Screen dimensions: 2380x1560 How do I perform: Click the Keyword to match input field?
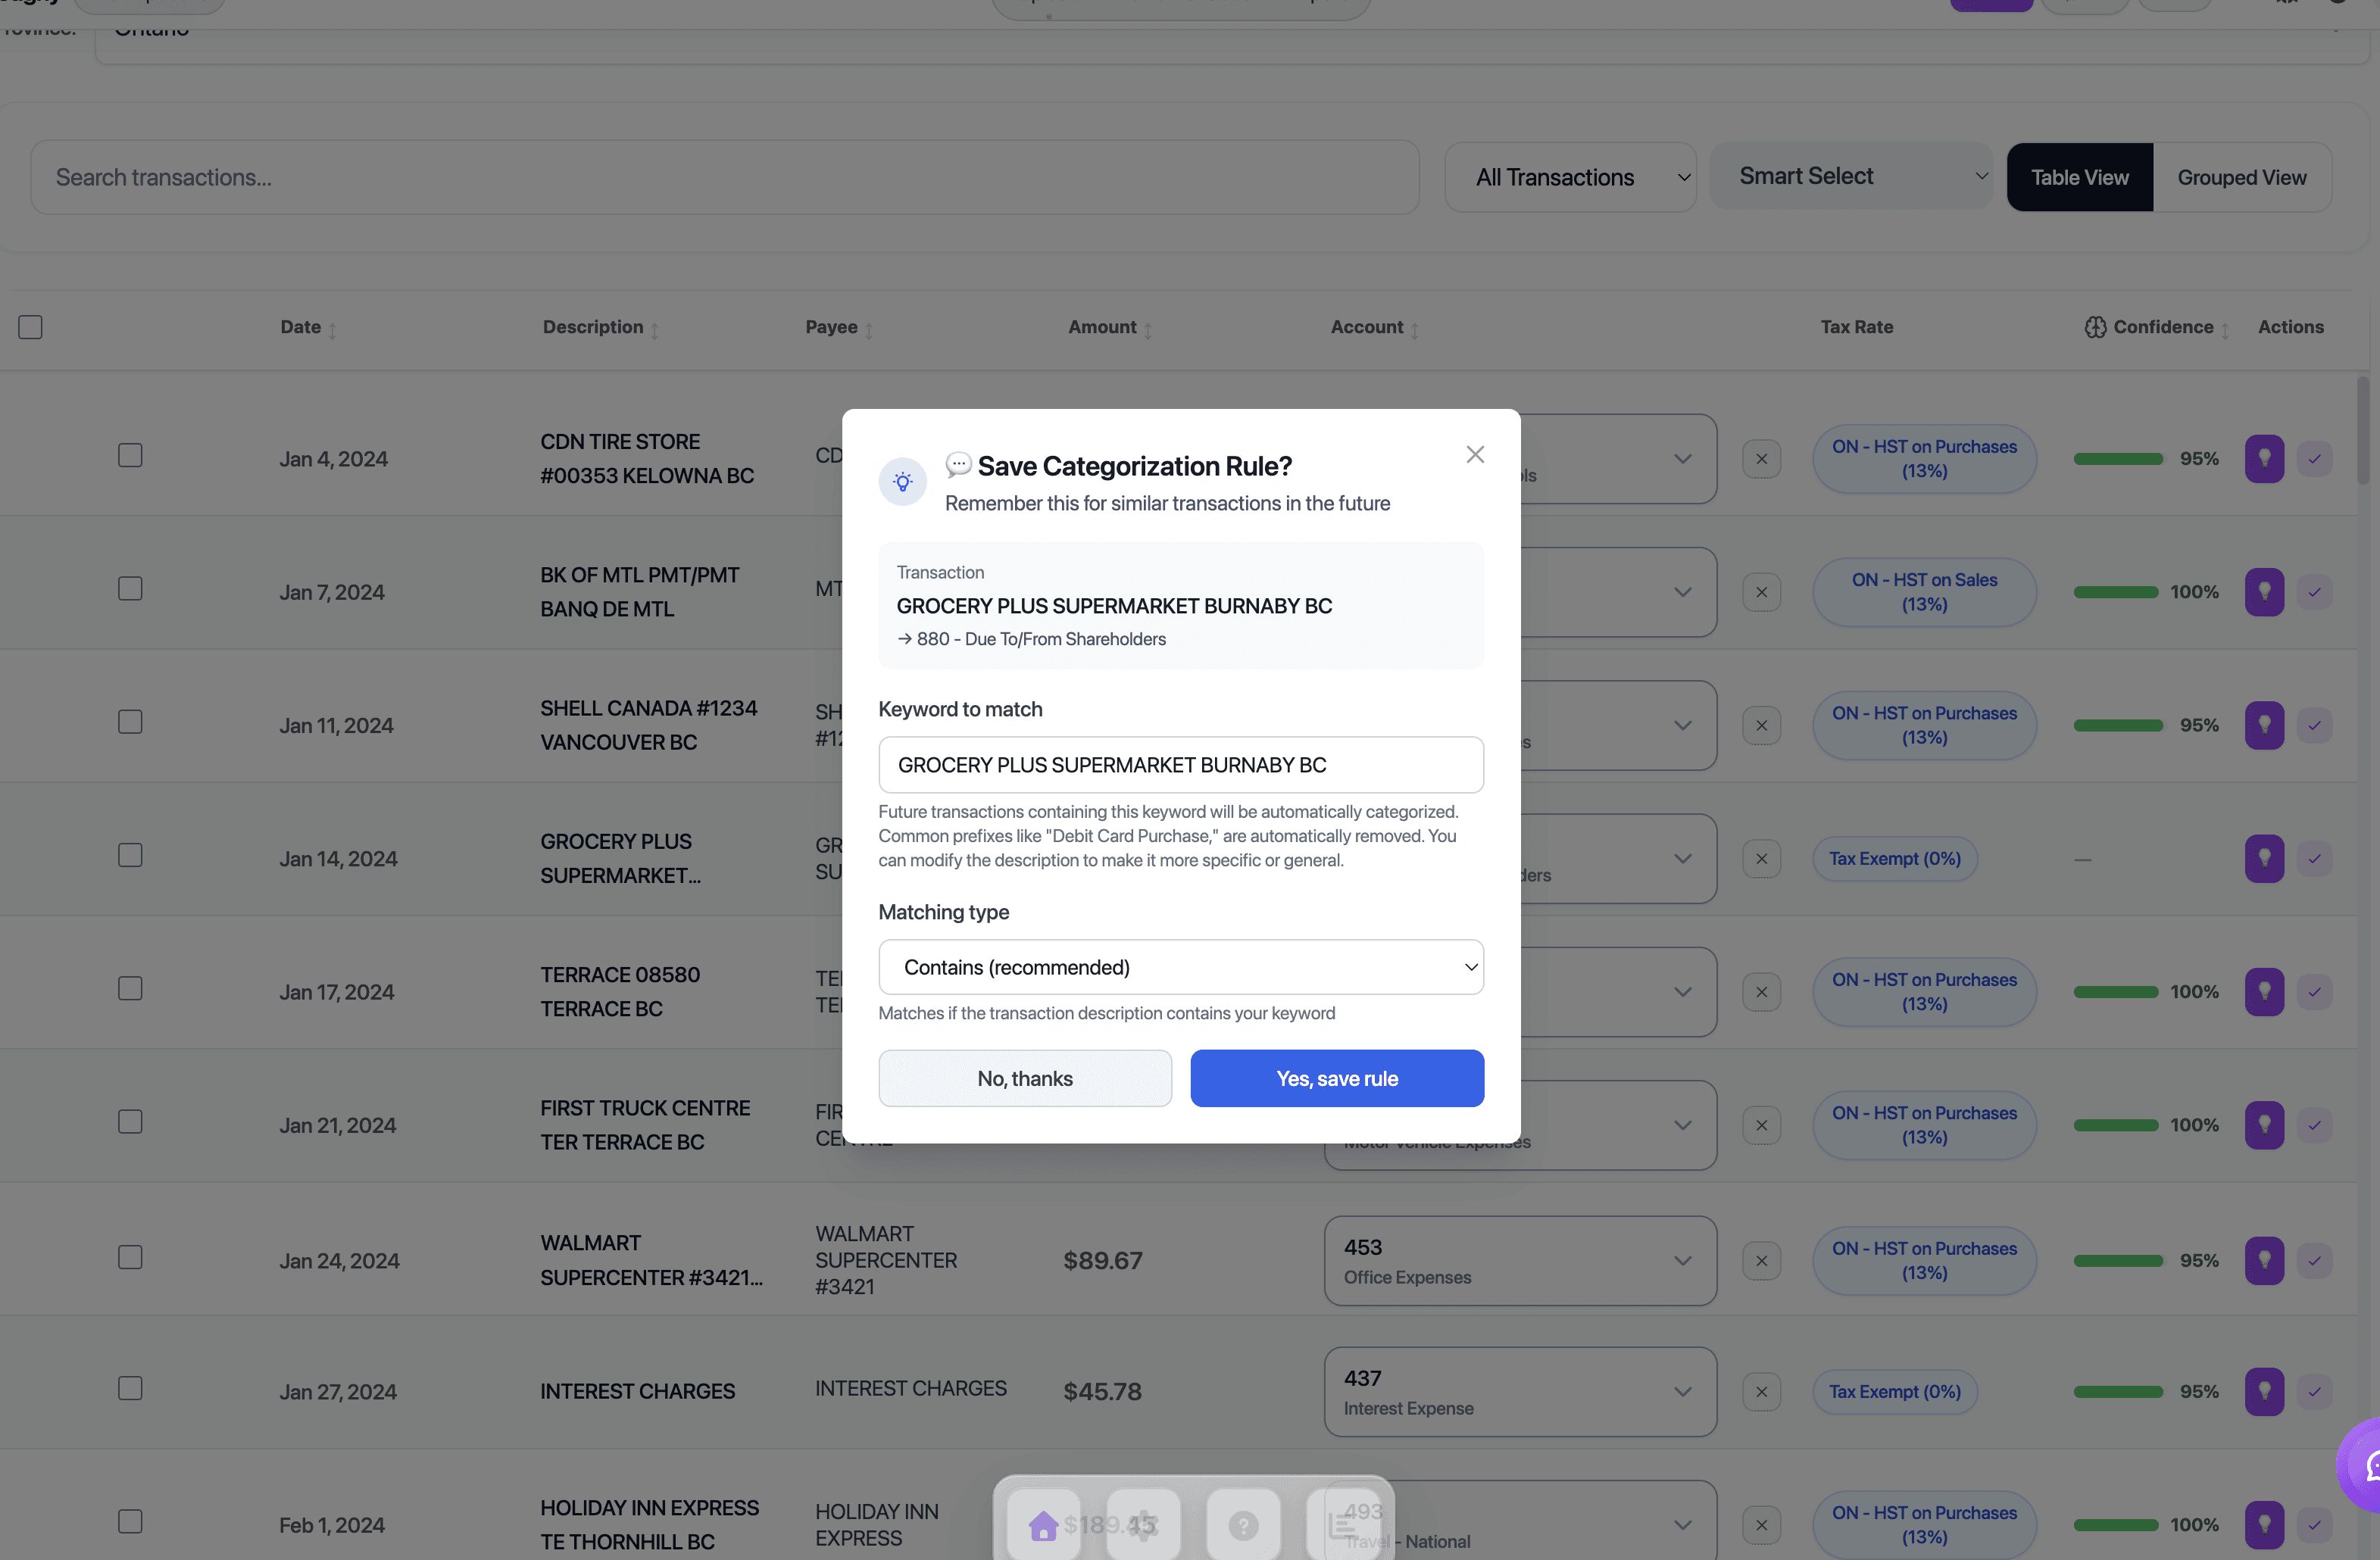click(x=1180, y=765)
